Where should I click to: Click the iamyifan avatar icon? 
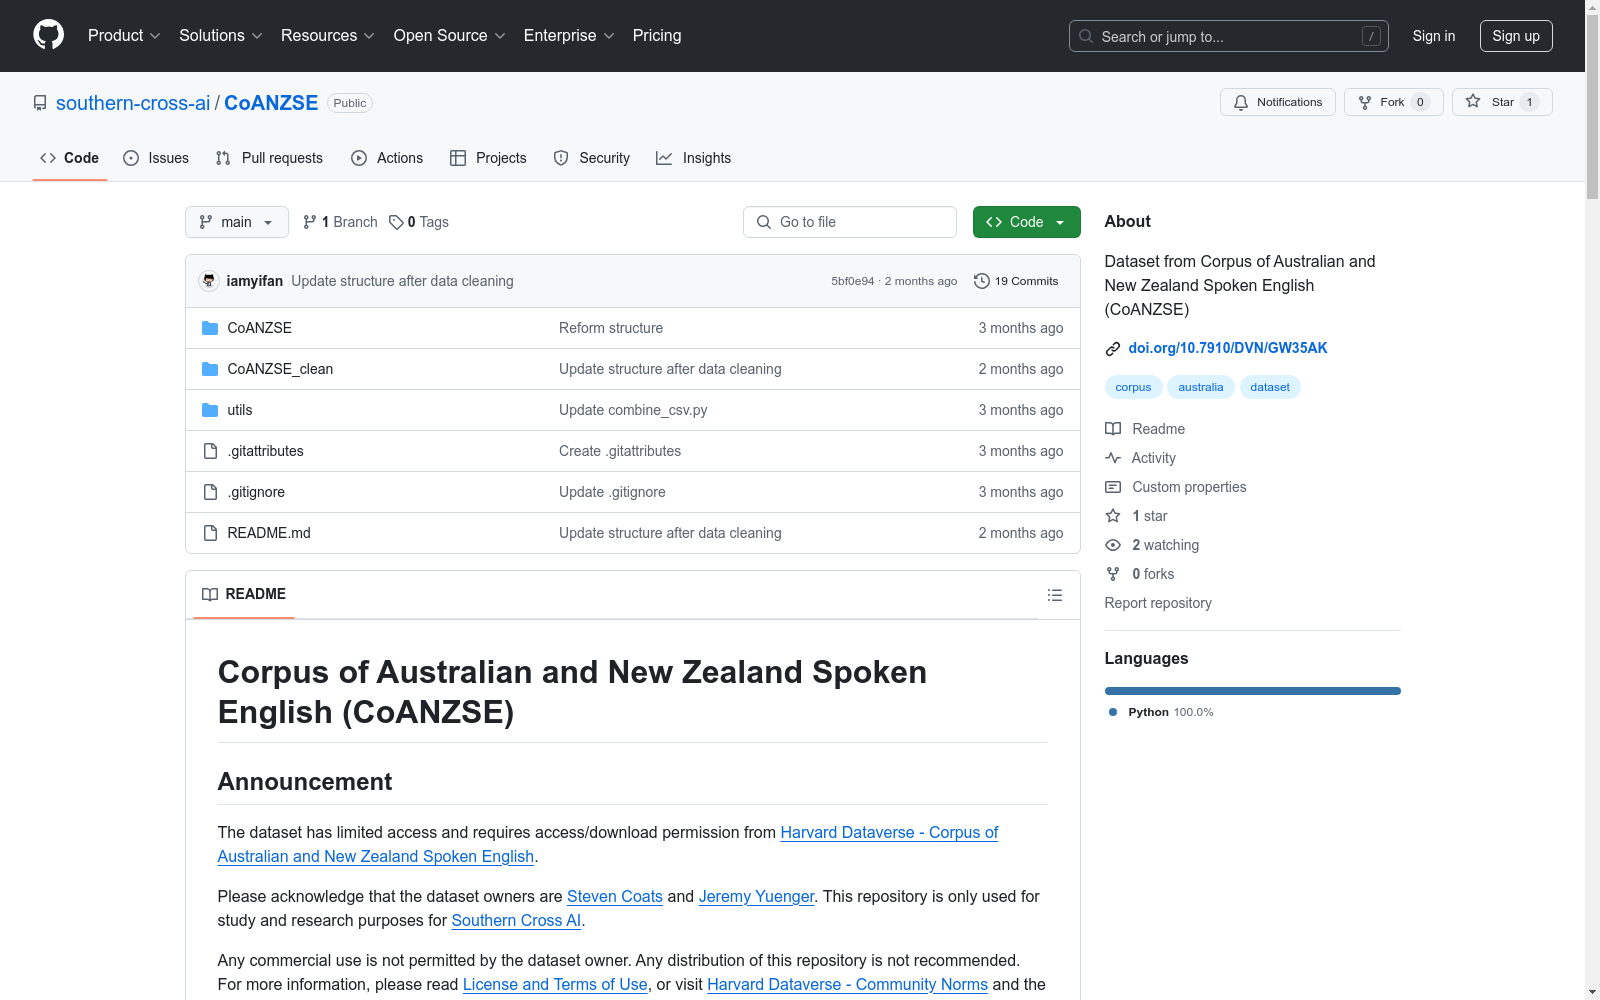(209, 281)
